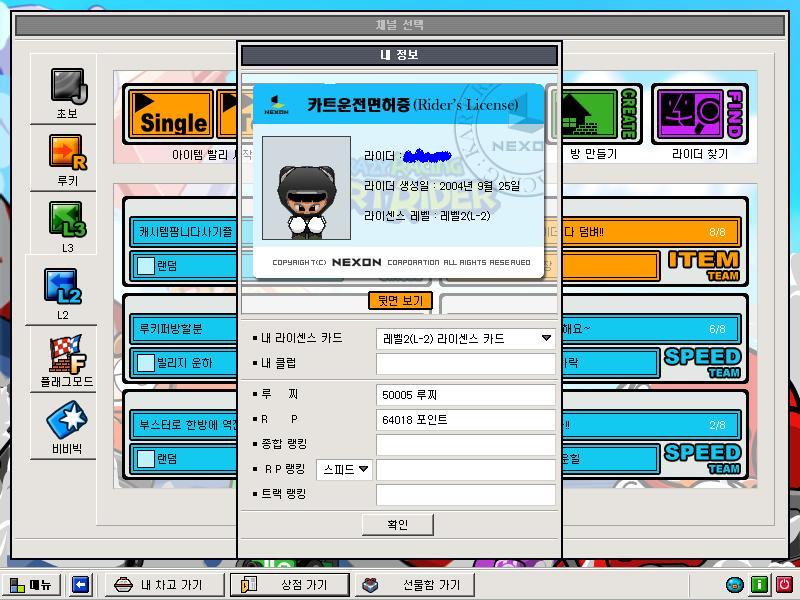
Task: Start Single item quick-start mode
Action: (x=171, y=114)
